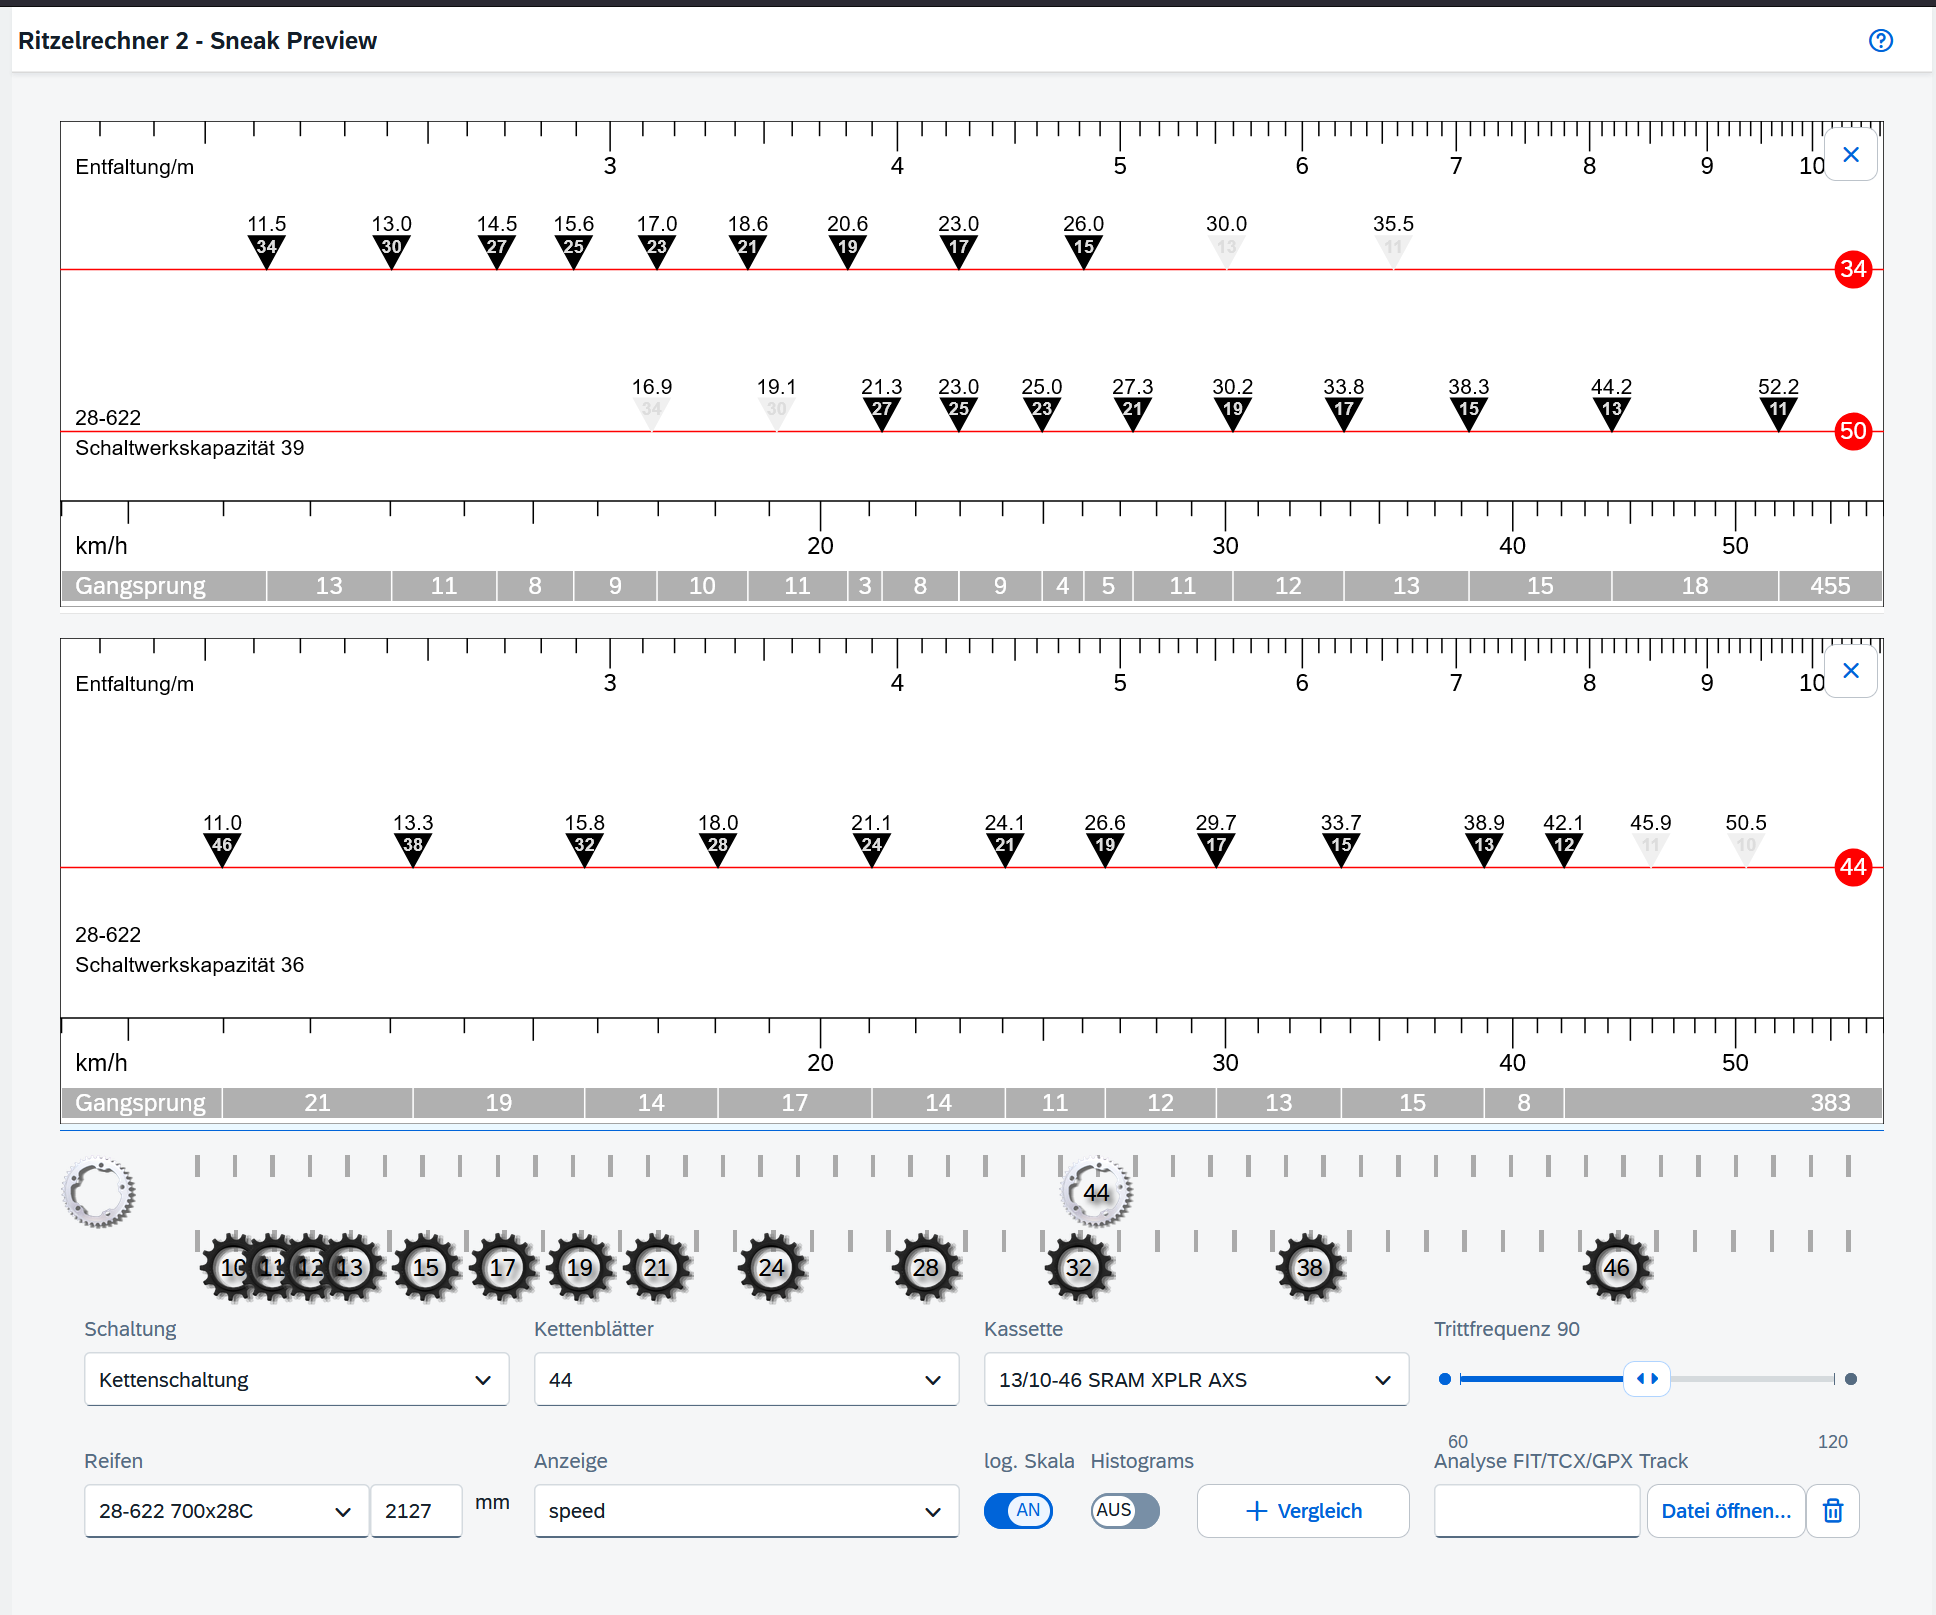Click the tire circumference 2127 field
The width and height of the screenshot is (1936, 1615).
415,1510
